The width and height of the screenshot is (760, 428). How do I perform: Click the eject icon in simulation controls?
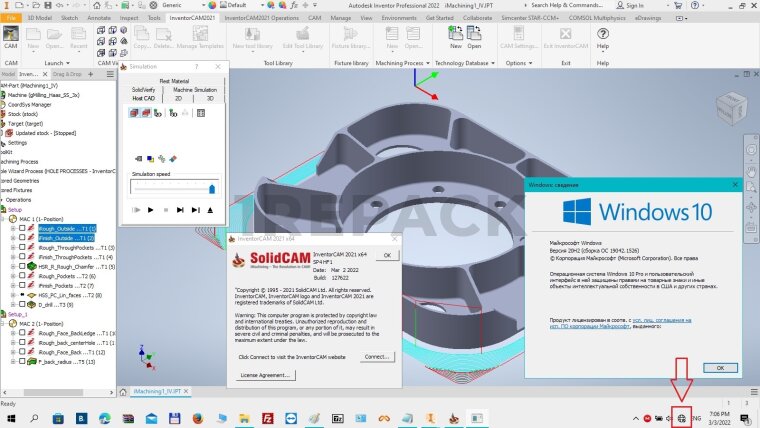(x=210, y=210)
